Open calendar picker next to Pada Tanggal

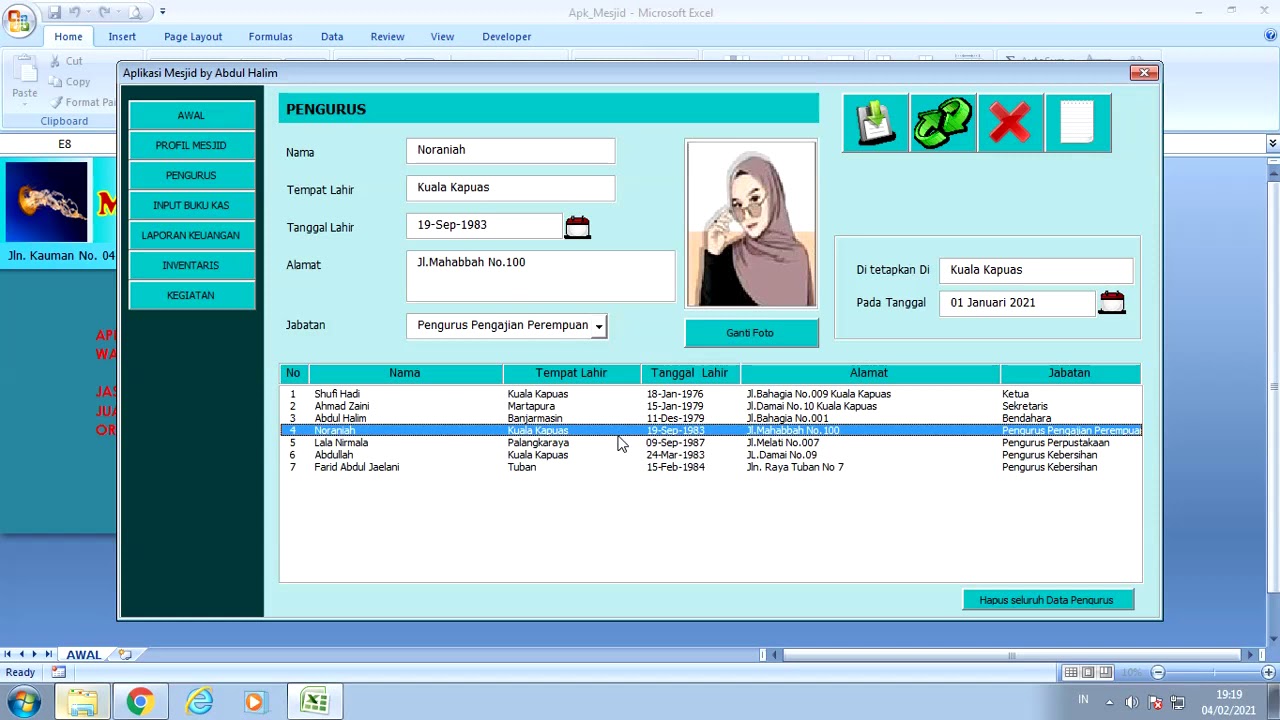pyautogui.click(x=1111, y=303)
